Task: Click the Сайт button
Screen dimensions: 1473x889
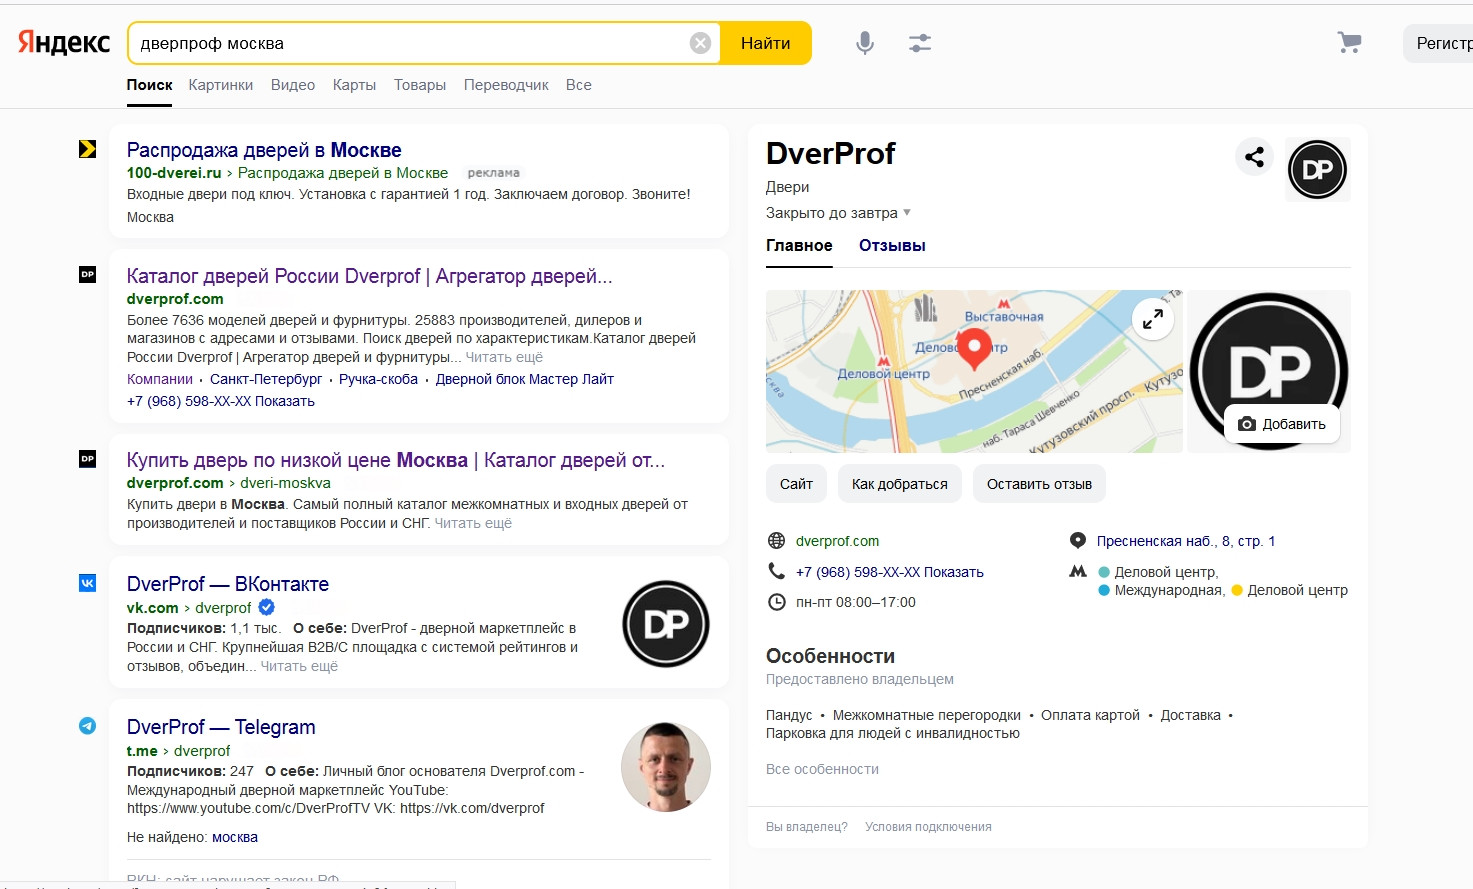Action: (796, 484)
